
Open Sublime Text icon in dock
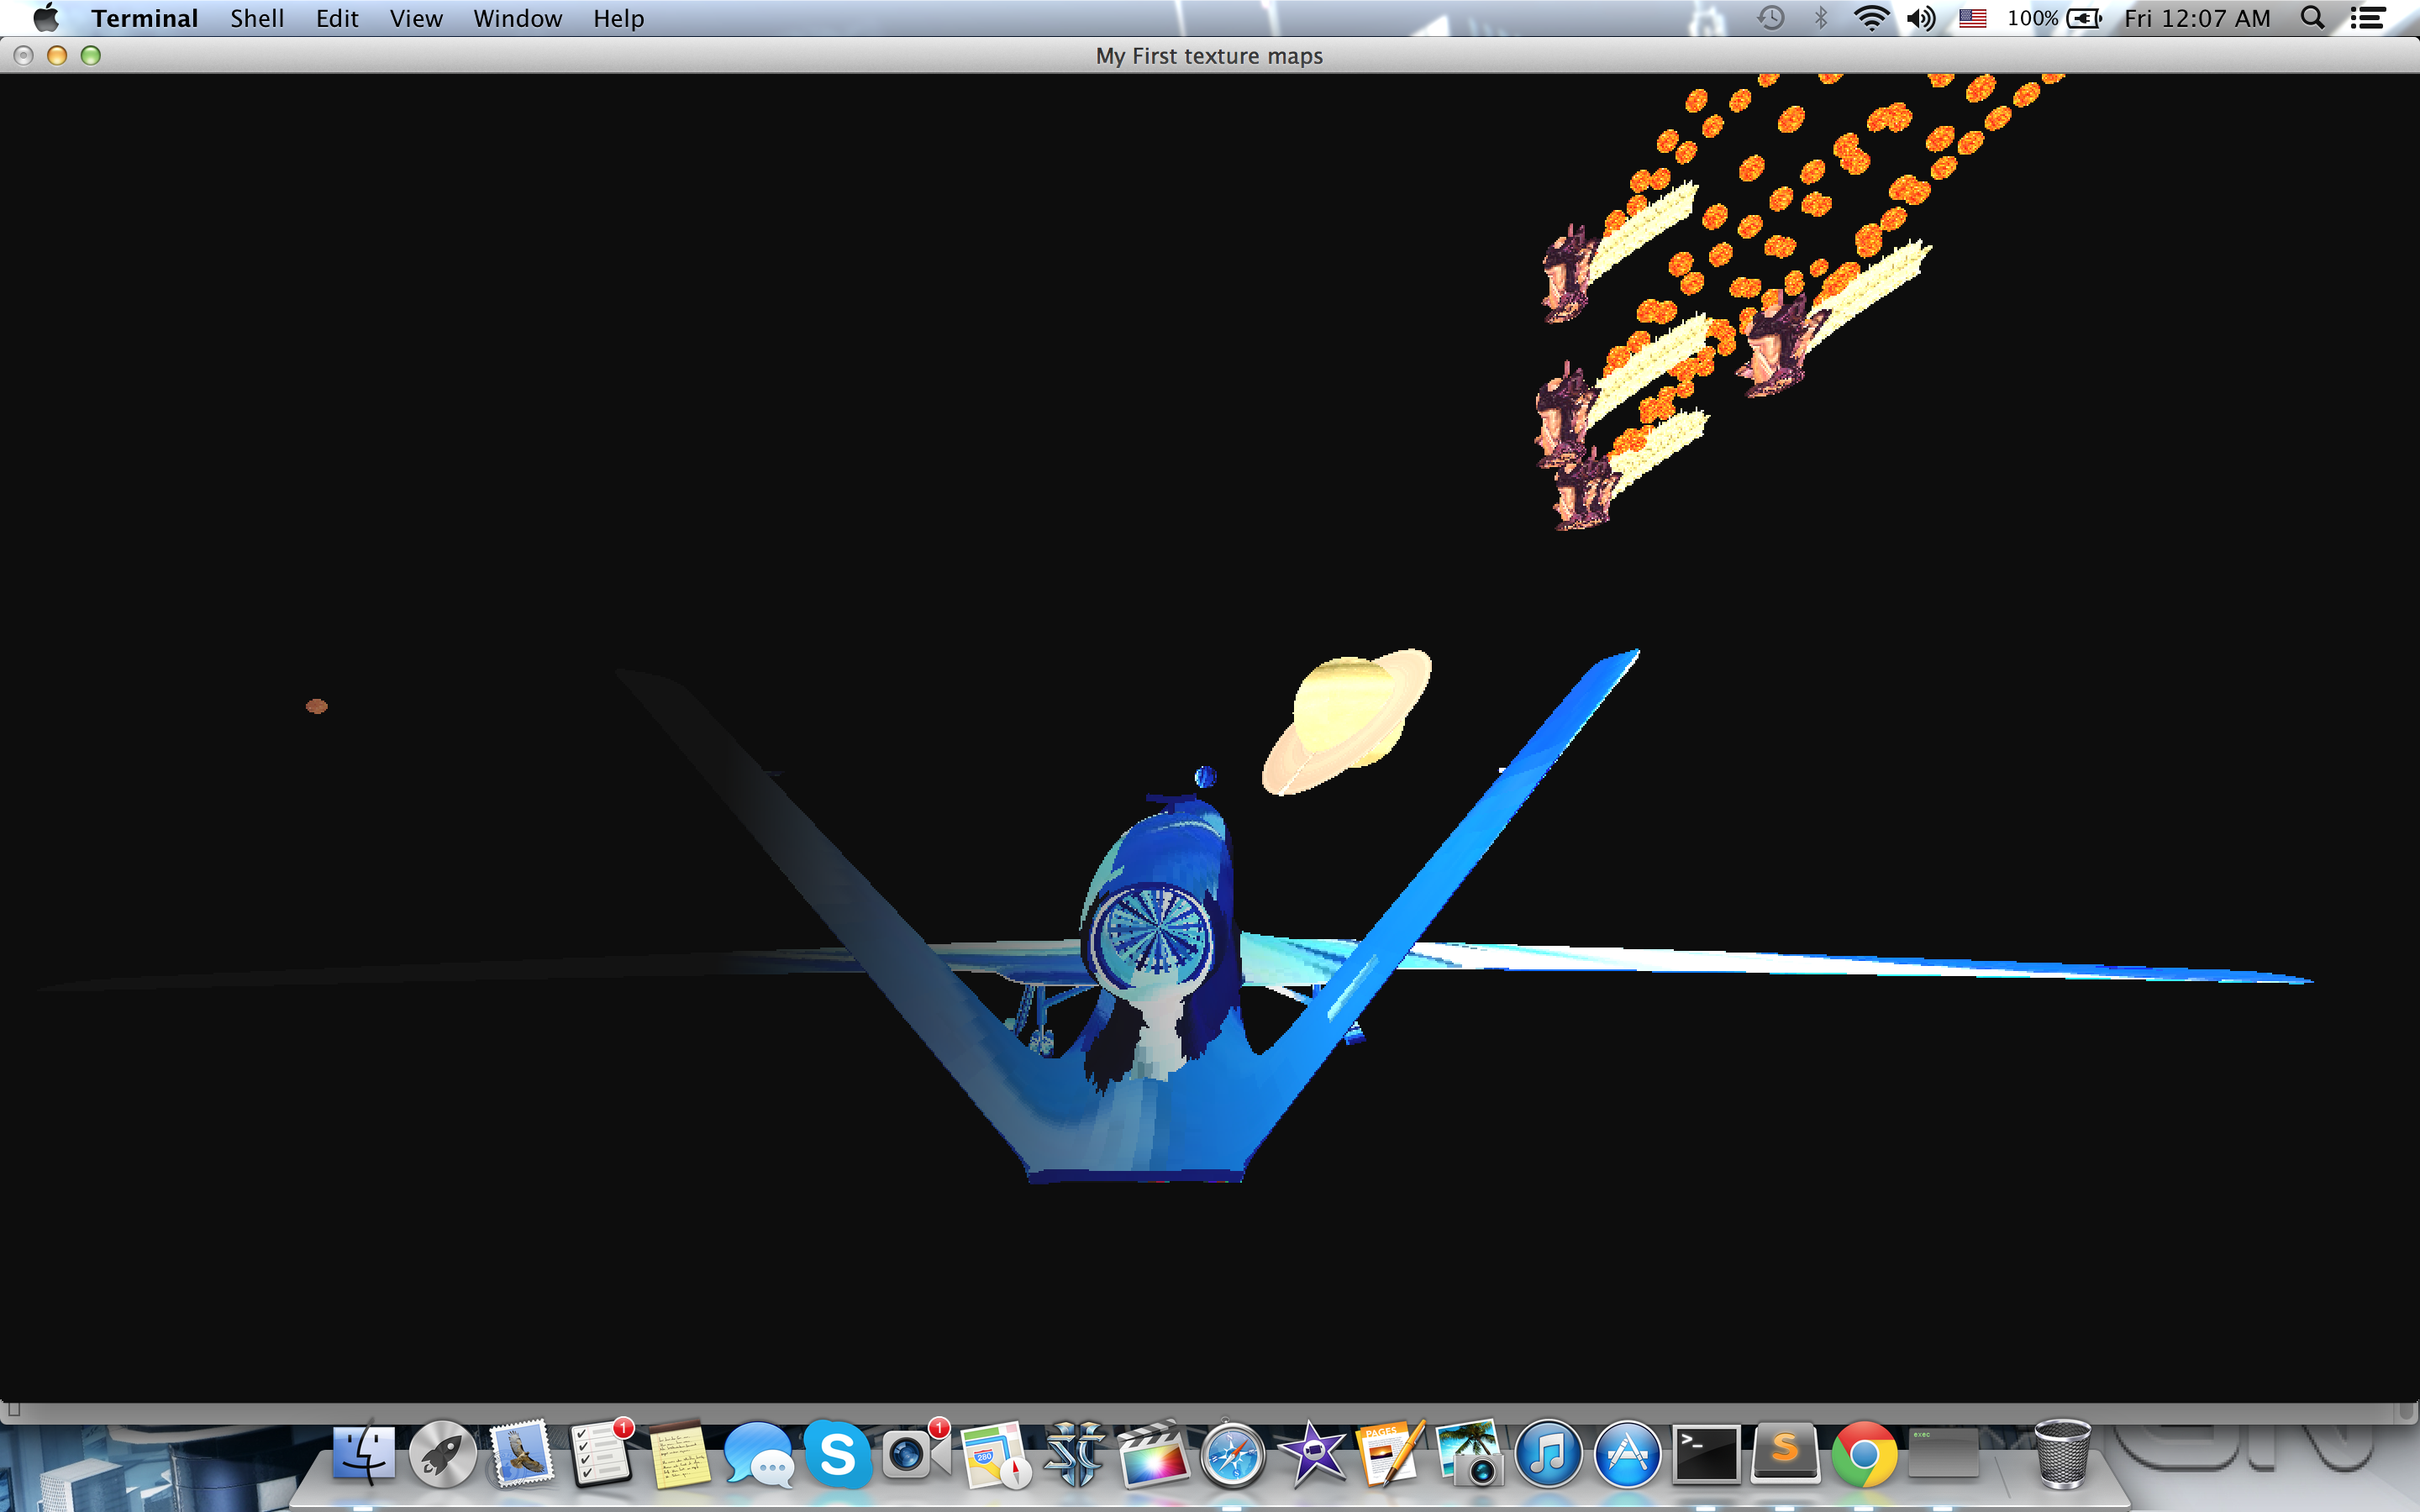(1785, 1454)
